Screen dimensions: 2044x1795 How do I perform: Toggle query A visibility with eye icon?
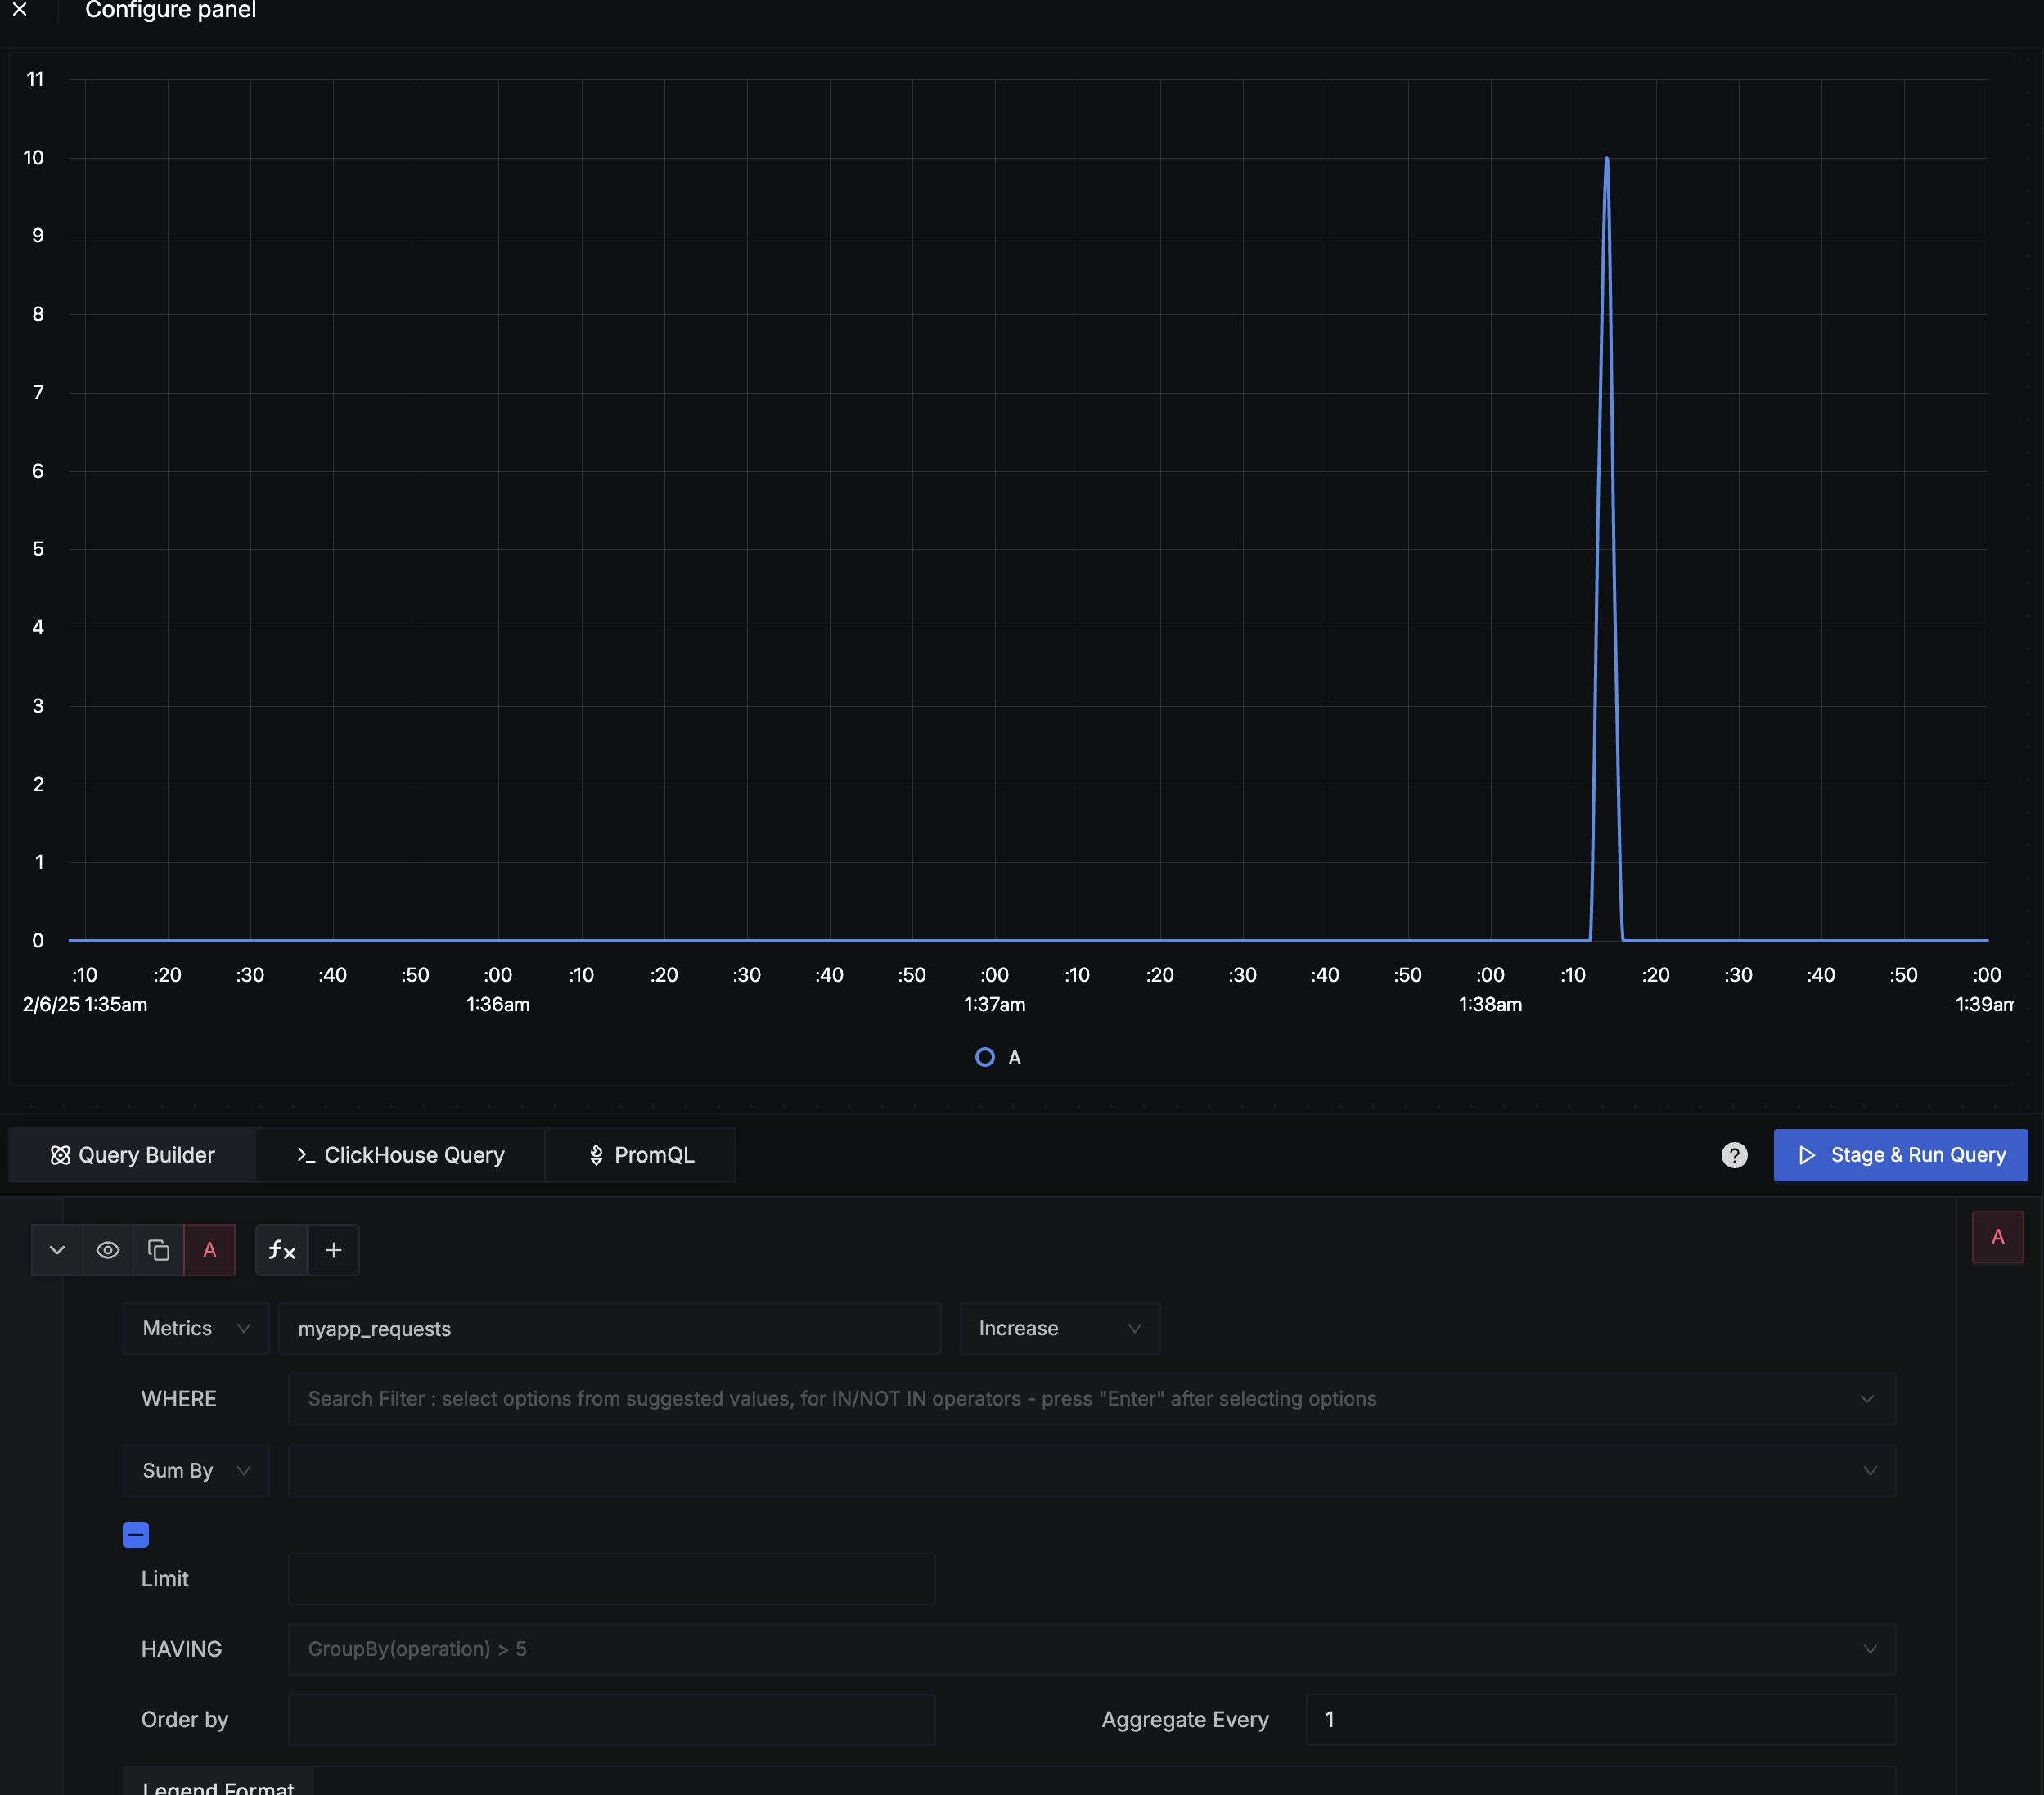108,1250
